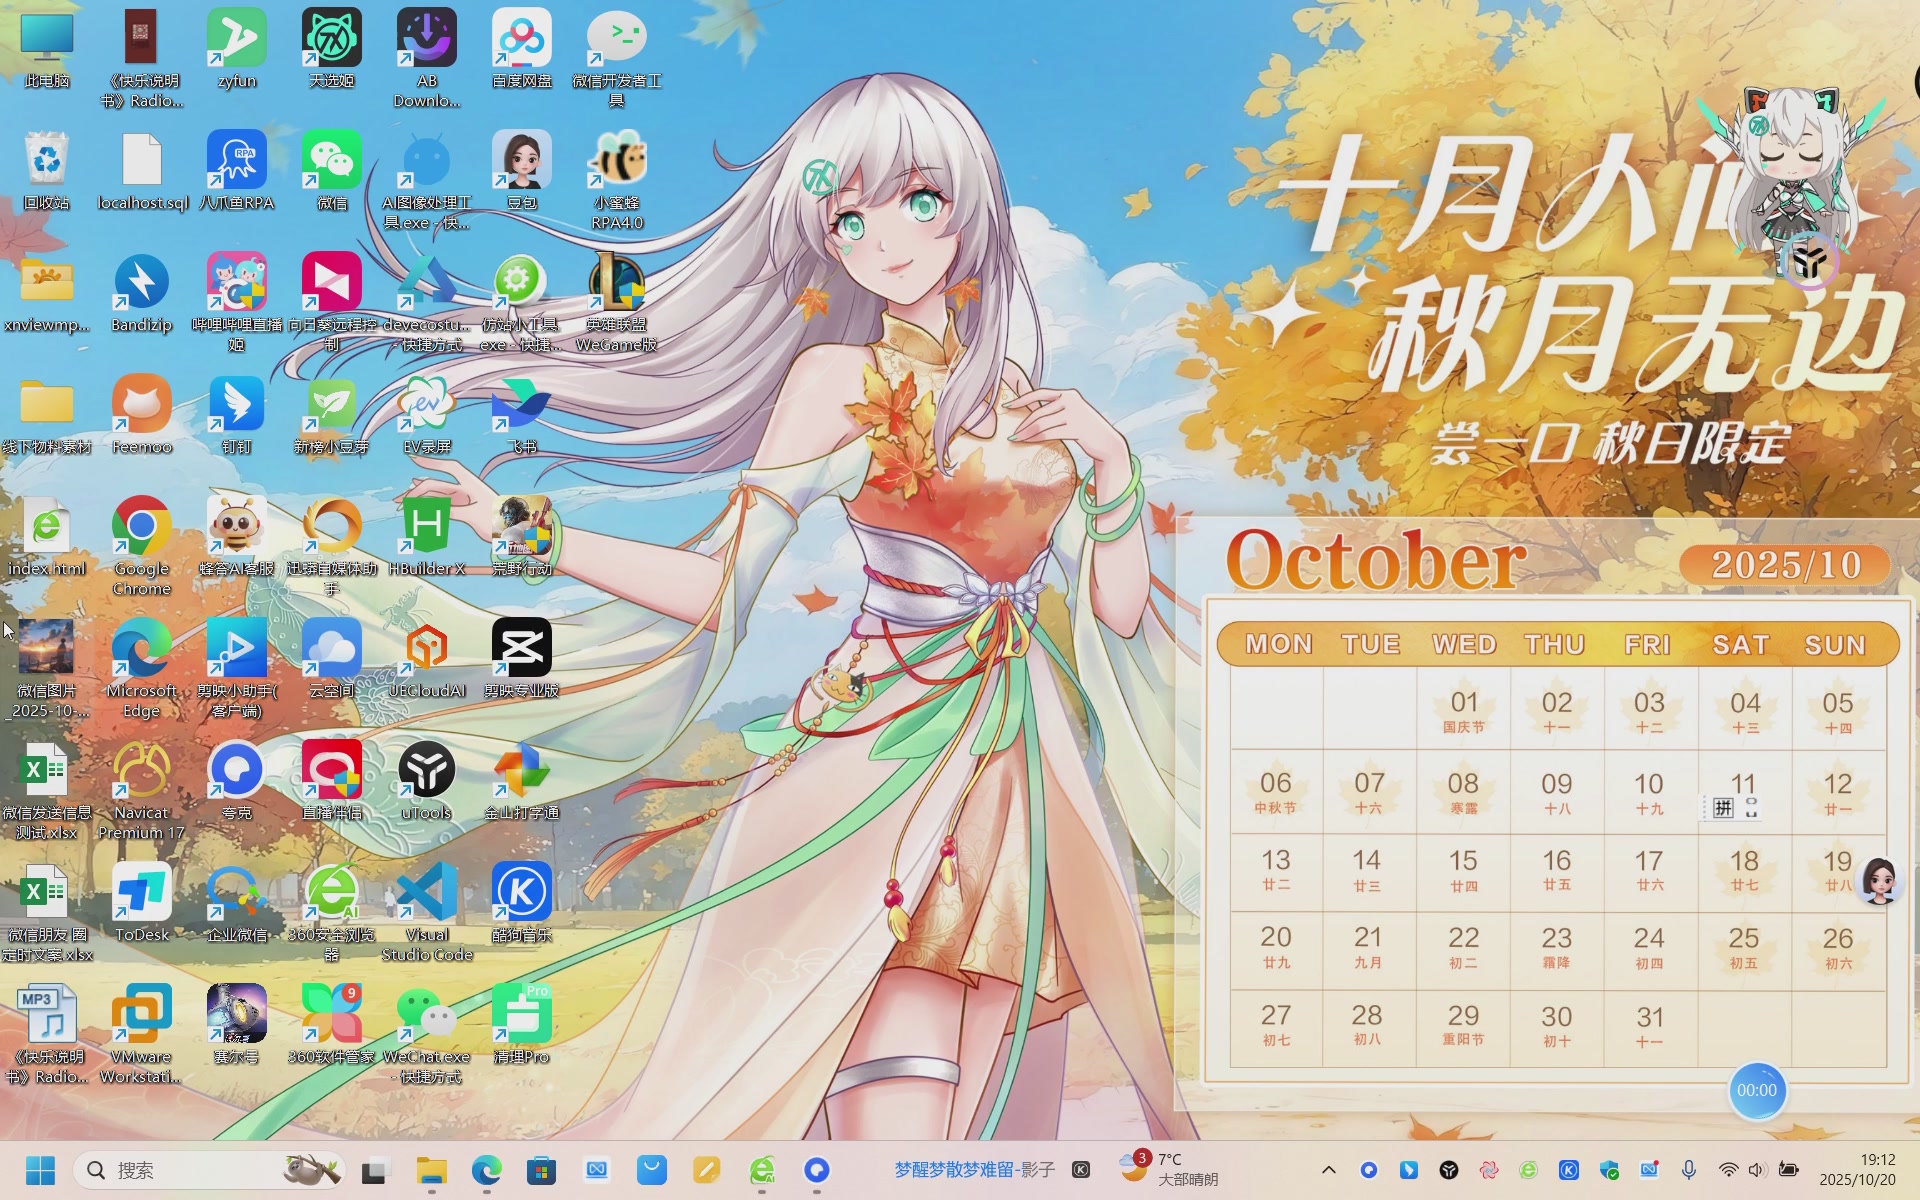This screenshot has width=1920, height=1200.
Task: Toggle microphone icon in system tray
Action: click(x=1689, y=1170)
